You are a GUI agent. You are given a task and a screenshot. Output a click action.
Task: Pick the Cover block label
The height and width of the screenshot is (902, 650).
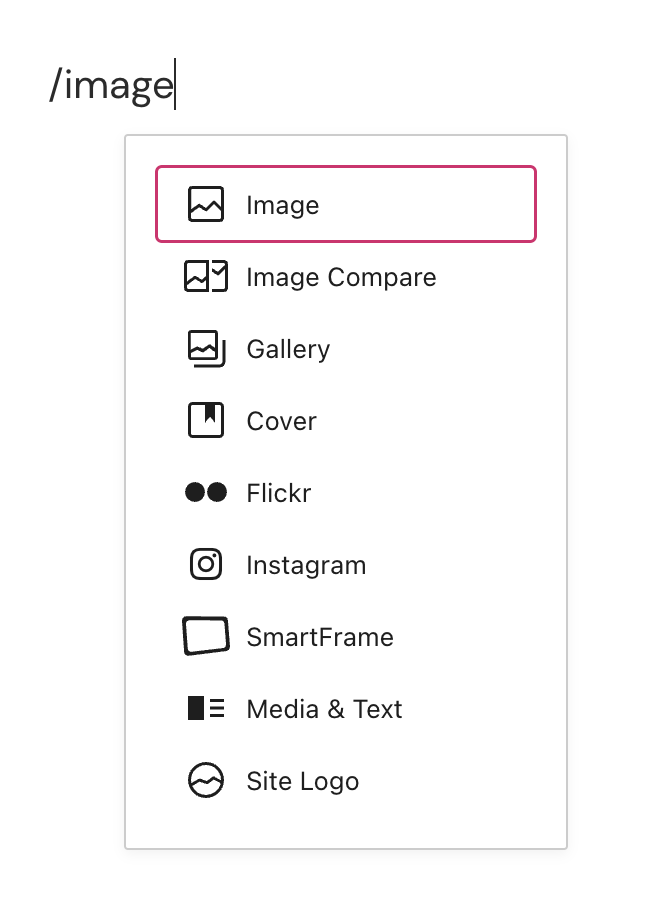click(x=281, y=421)
